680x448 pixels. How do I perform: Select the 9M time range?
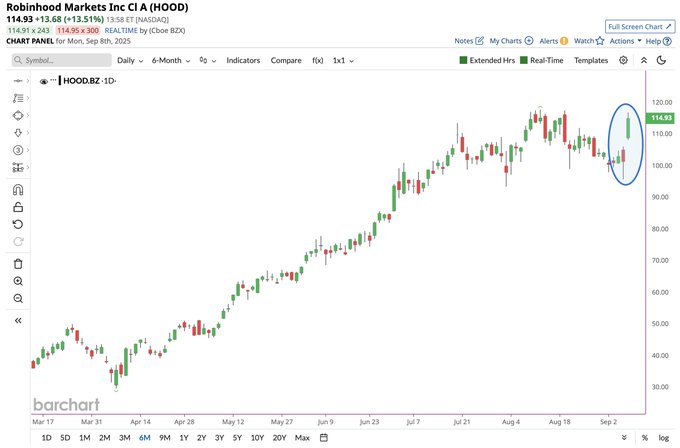[165, 438]
